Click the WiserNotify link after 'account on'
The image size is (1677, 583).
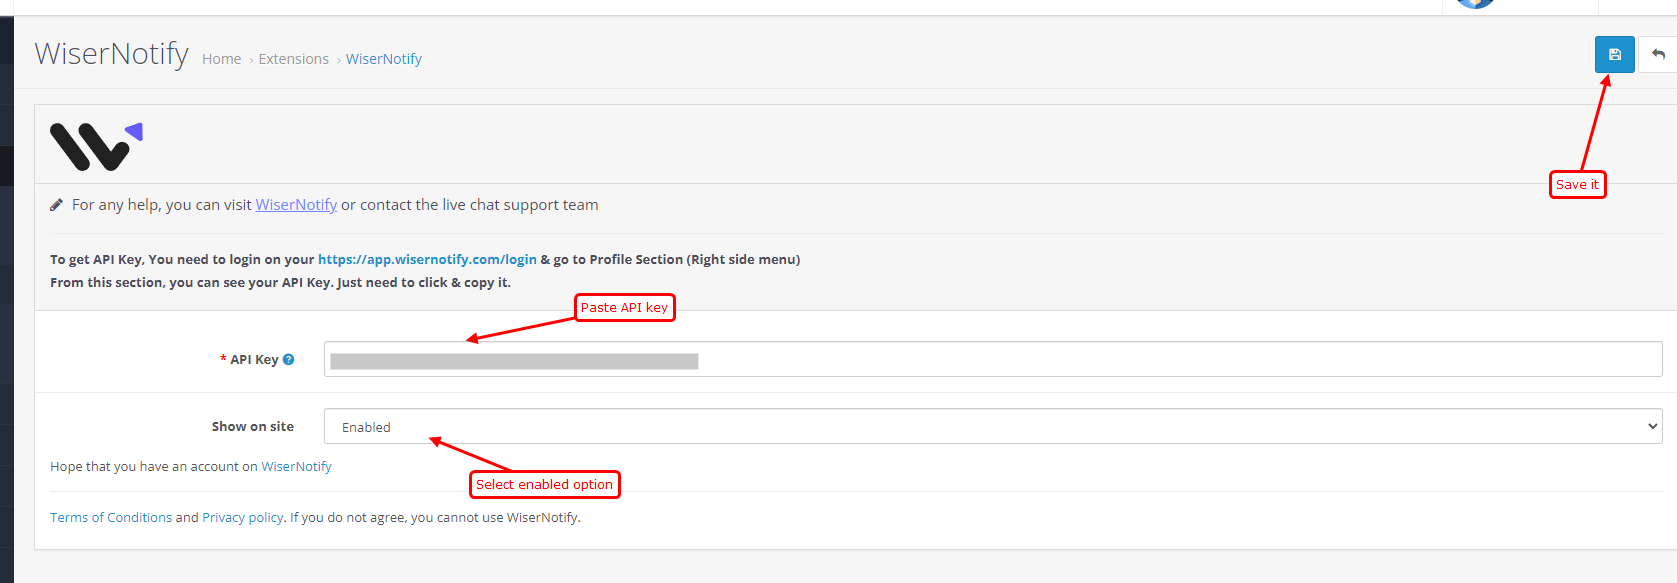pos(296,467)
